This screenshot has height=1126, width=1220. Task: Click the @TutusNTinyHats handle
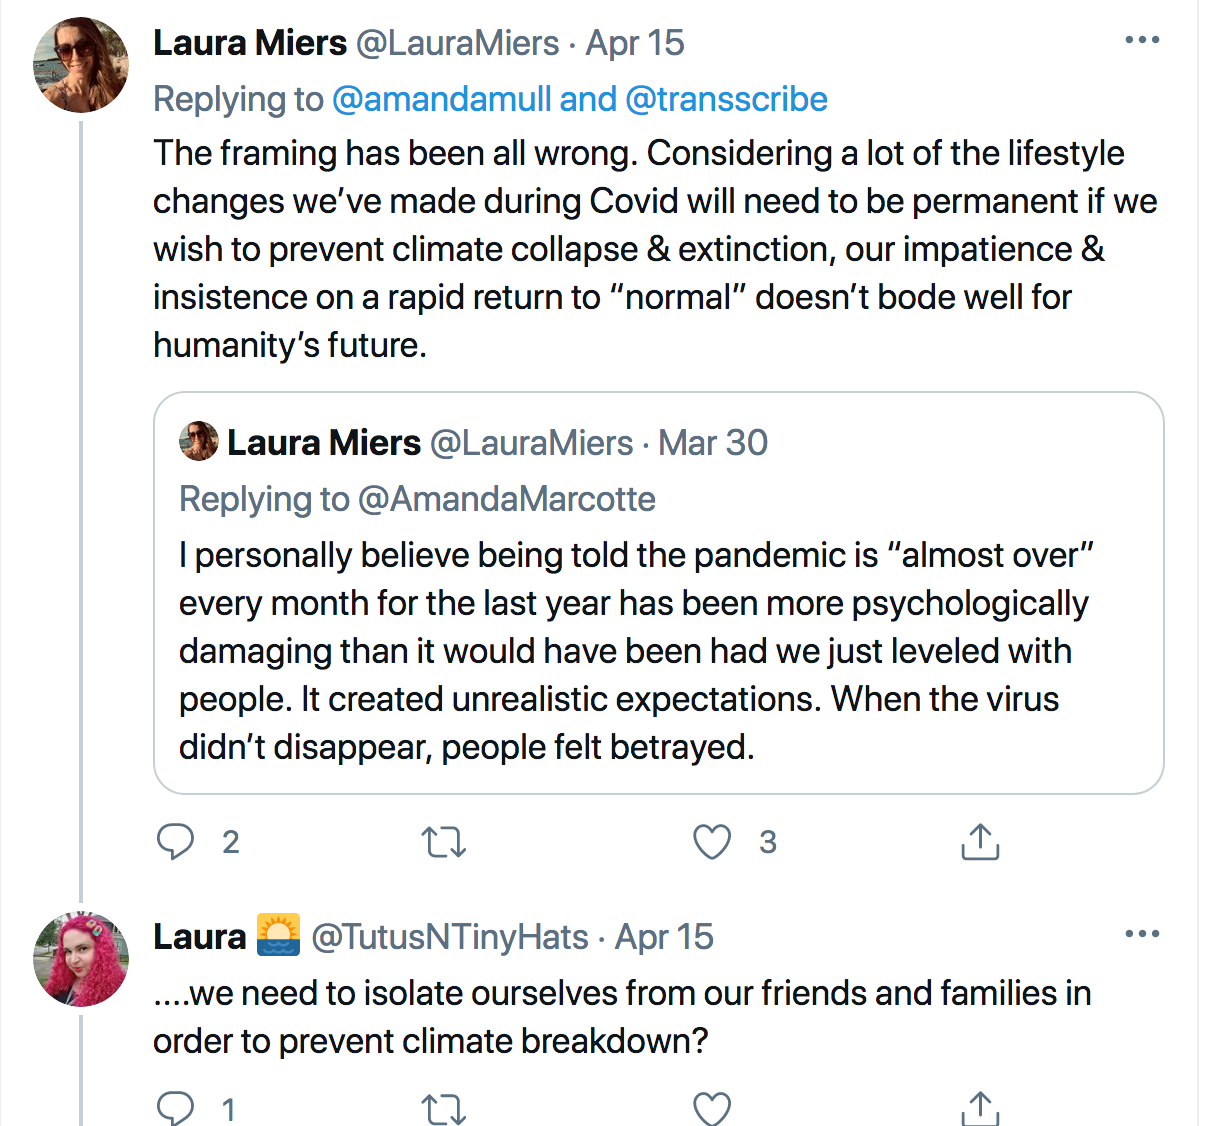point(450,937)
